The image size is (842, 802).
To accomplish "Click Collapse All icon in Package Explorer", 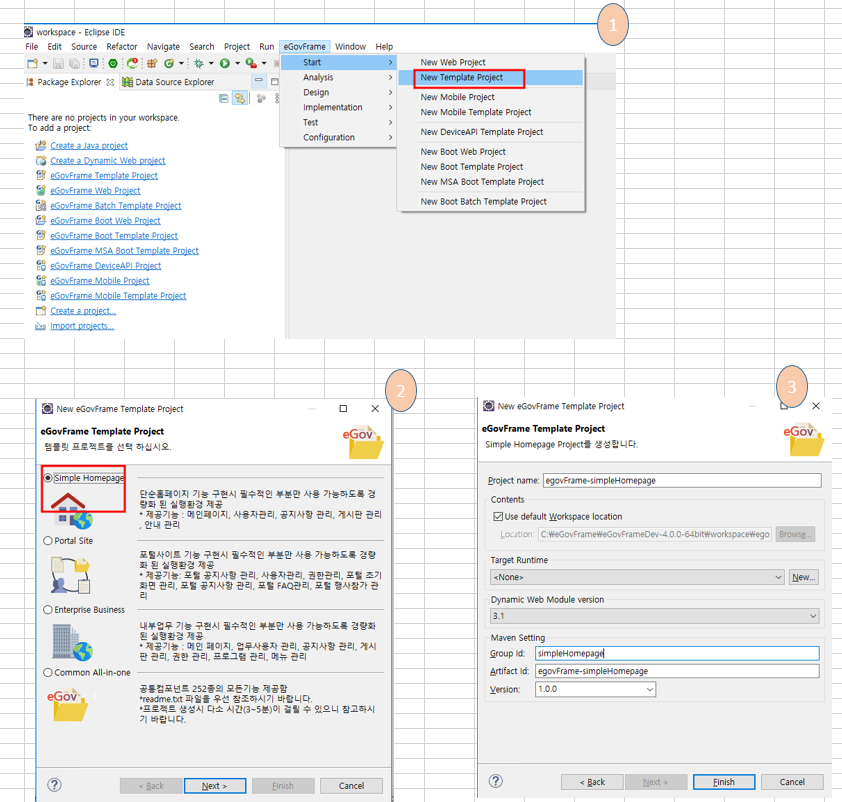I will (223, 98).
